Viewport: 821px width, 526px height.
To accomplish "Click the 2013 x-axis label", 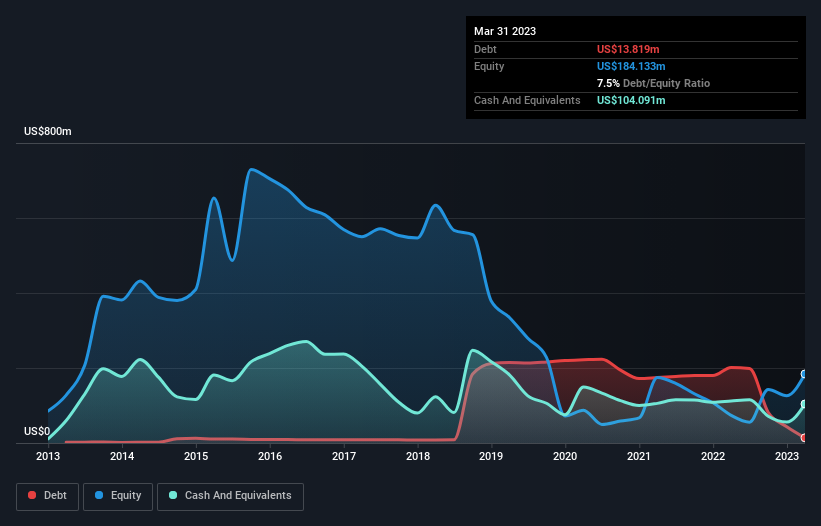I will [48, 456].
